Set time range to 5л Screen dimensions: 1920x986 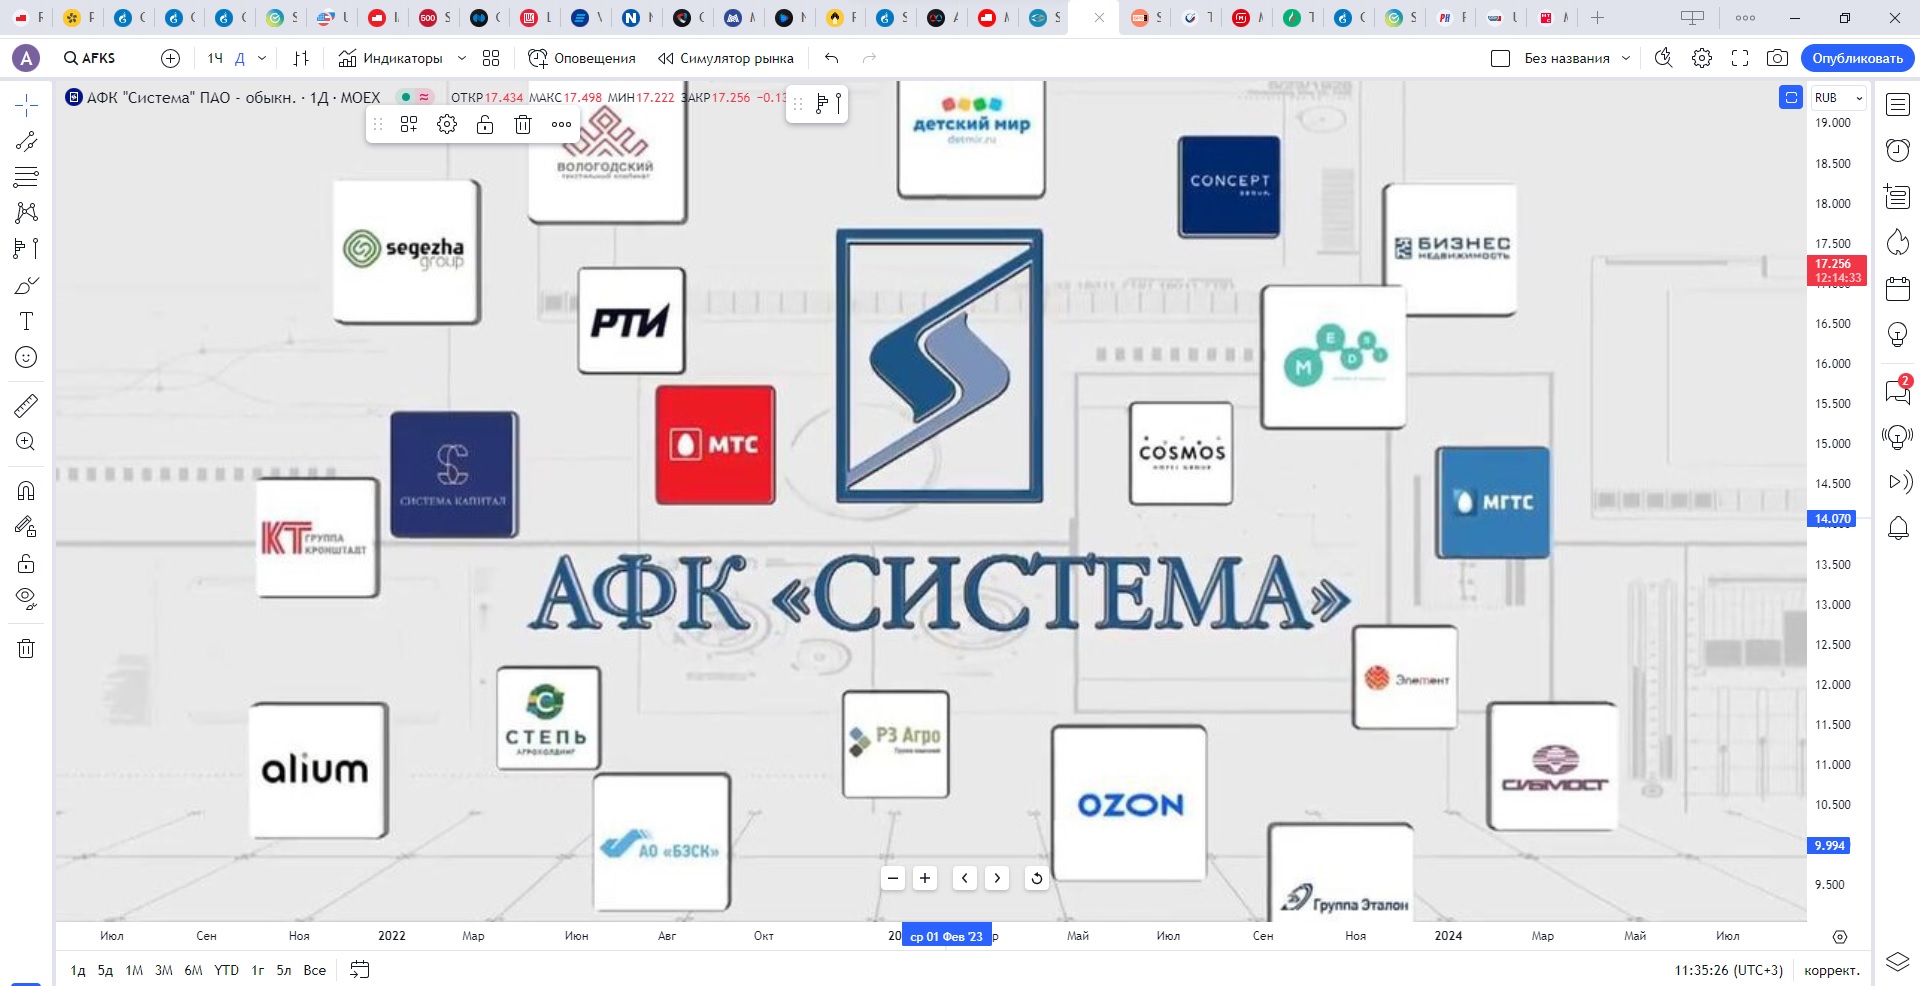[284, 970]
